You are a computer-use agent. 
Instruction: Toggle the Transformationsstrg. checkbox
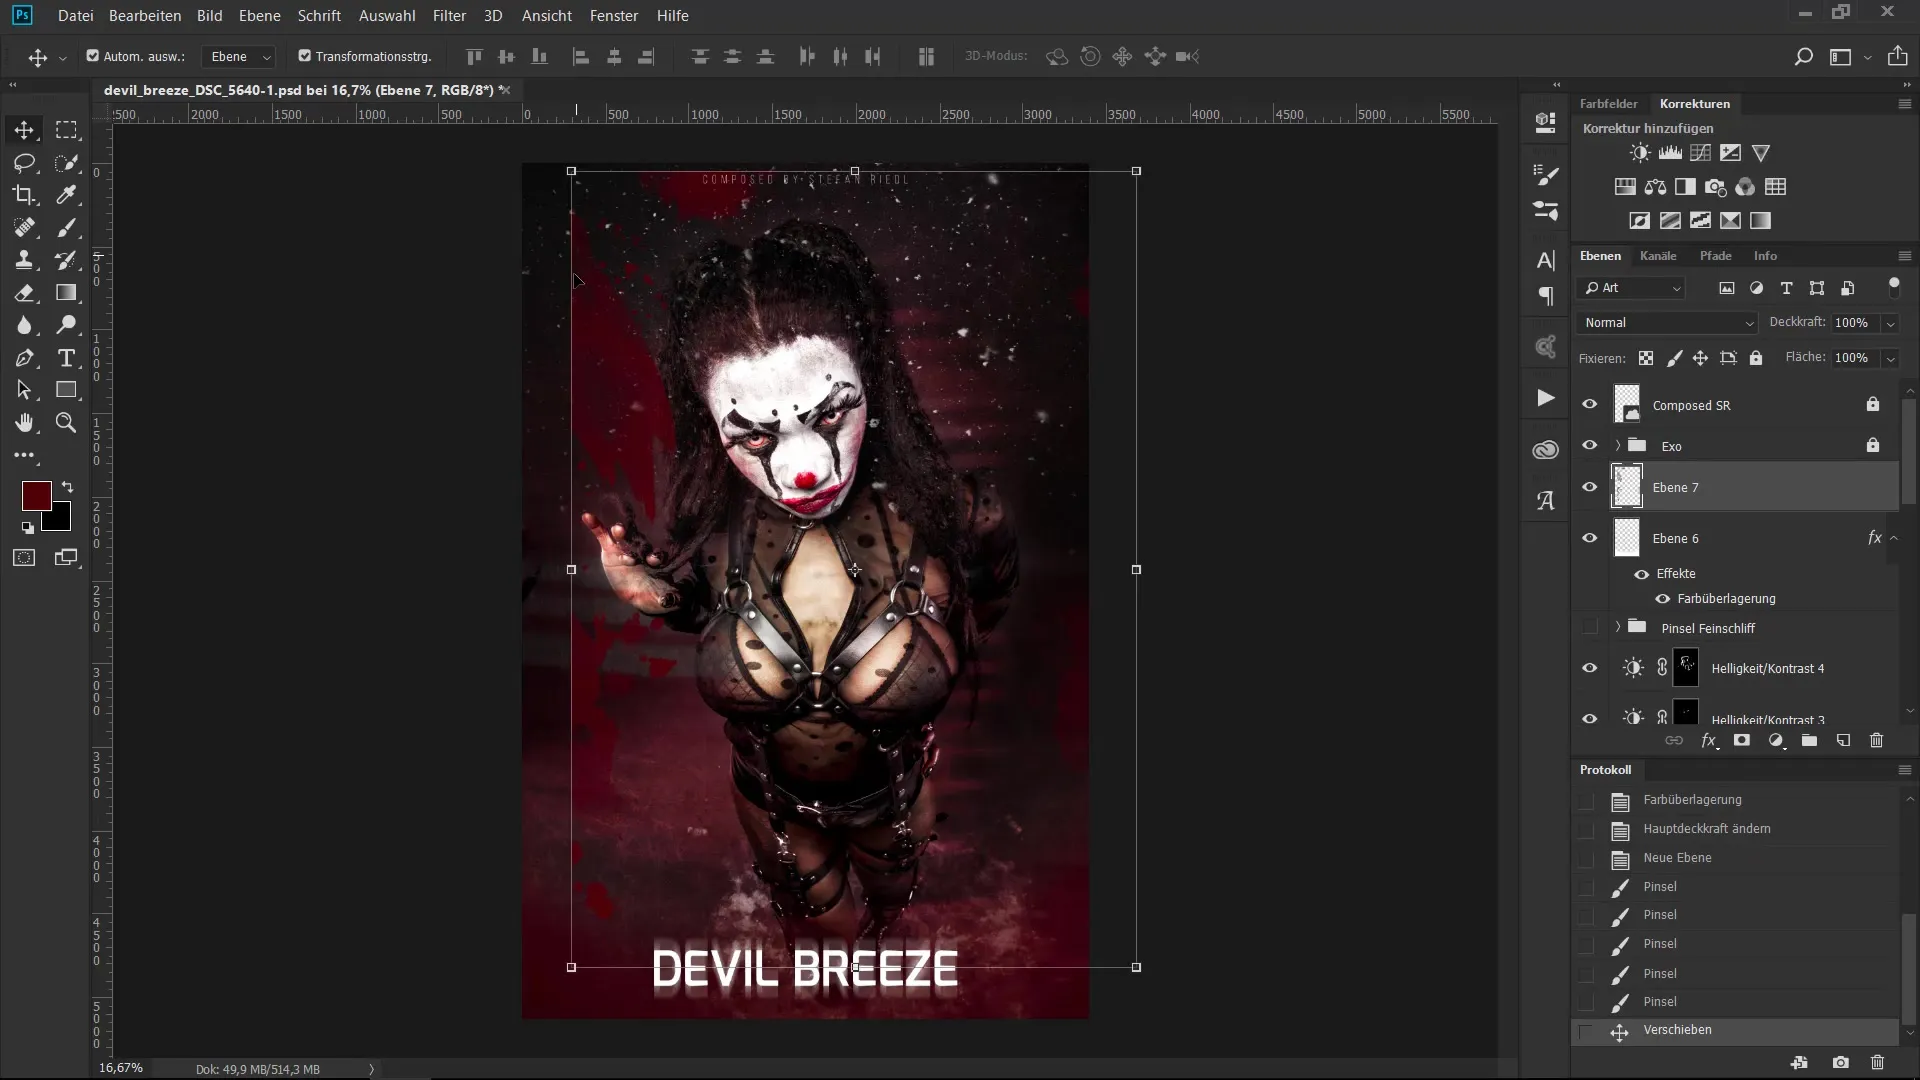click(x=305, y=56)
